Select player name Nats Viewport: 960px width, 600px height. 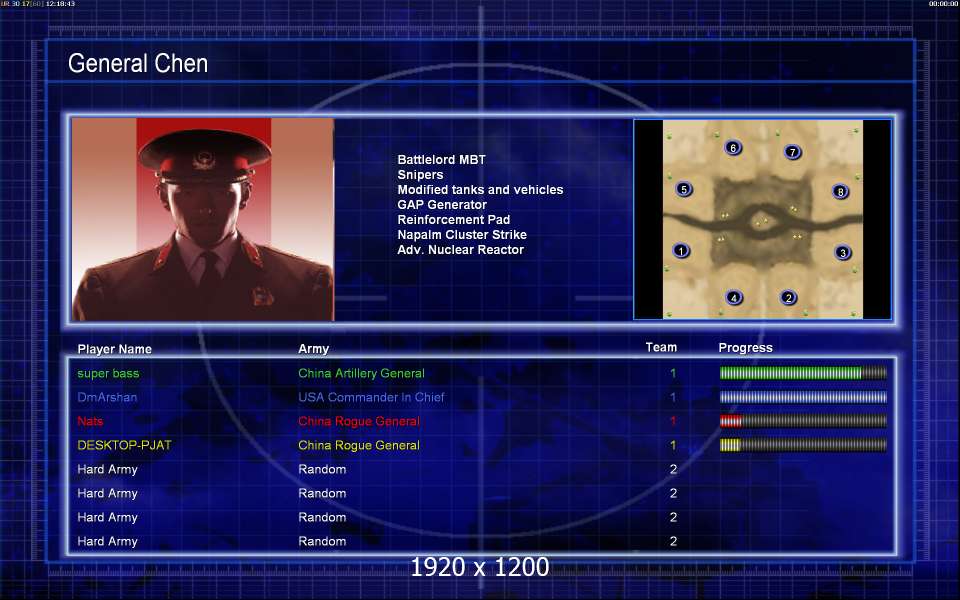tap(90, 421)
